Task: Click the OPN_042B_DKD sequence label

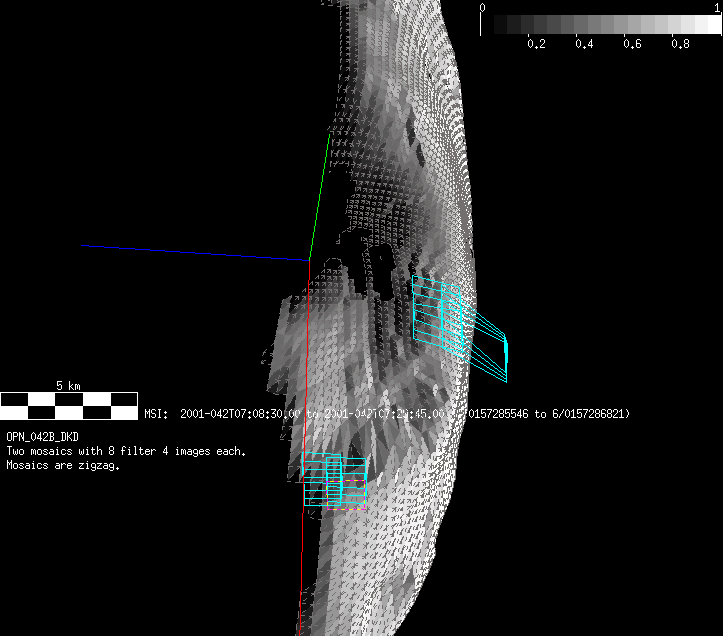Action: [x=42, y=437]
